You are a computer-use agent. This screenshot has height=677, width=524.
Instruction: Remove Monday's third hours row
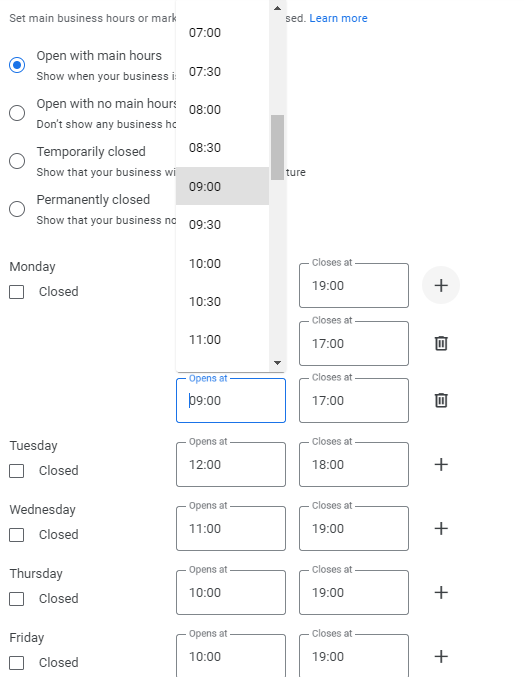coord(441,400)
